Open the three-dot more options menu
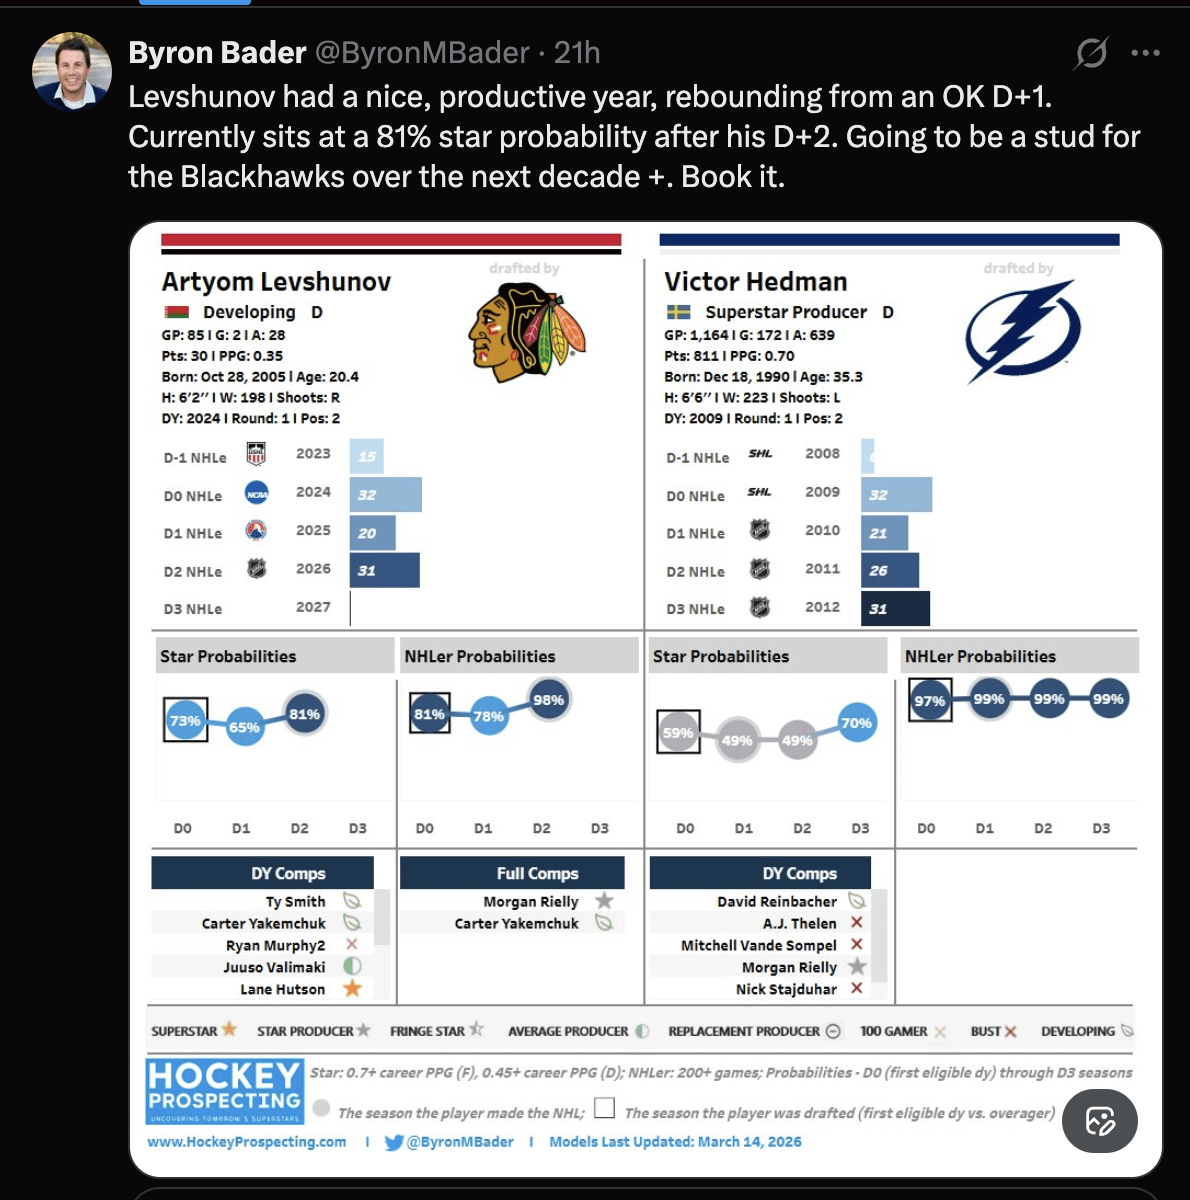The height and width of the screenshot is (1200, 1190). 1145,53
